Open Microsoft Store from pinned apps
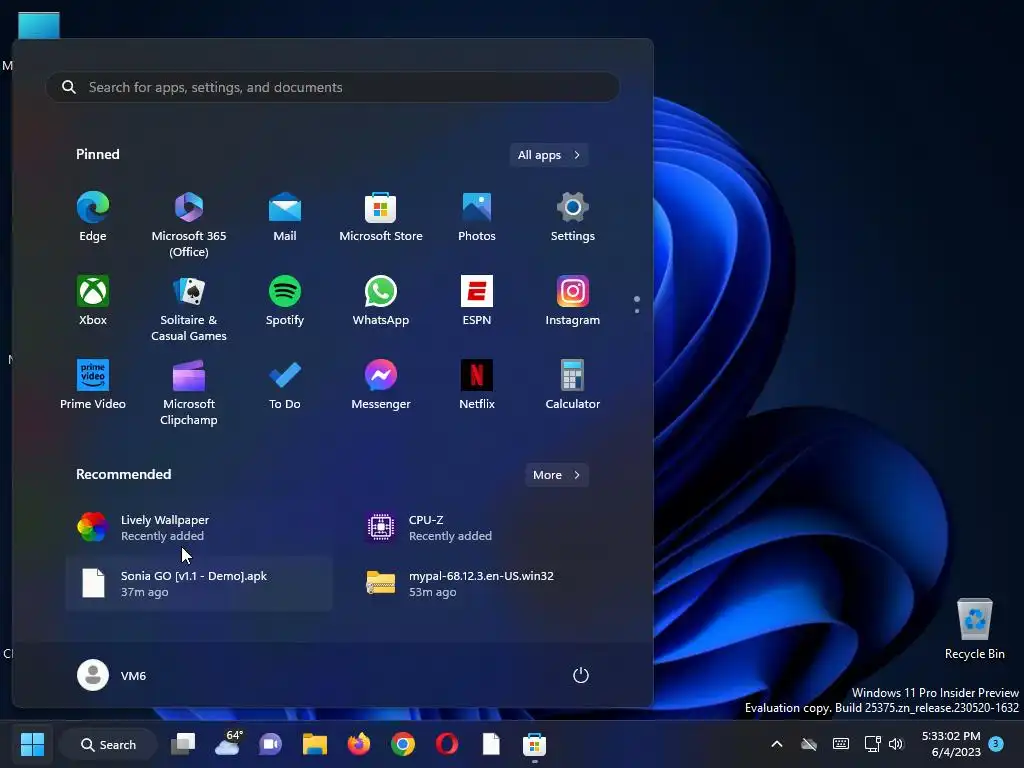 [381, 217]
